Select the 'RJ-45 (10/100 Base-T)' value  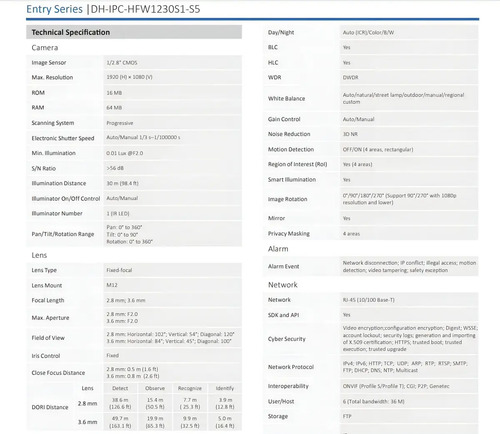[x=369, y=300]
